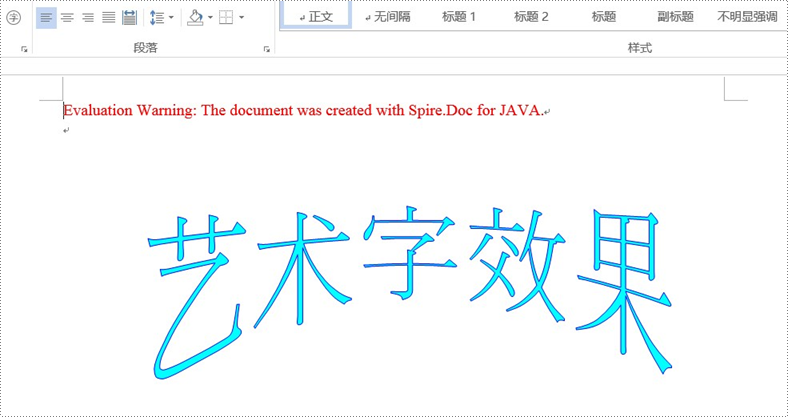Align text left
788x417 pixels.
click(x=46, y=19)
